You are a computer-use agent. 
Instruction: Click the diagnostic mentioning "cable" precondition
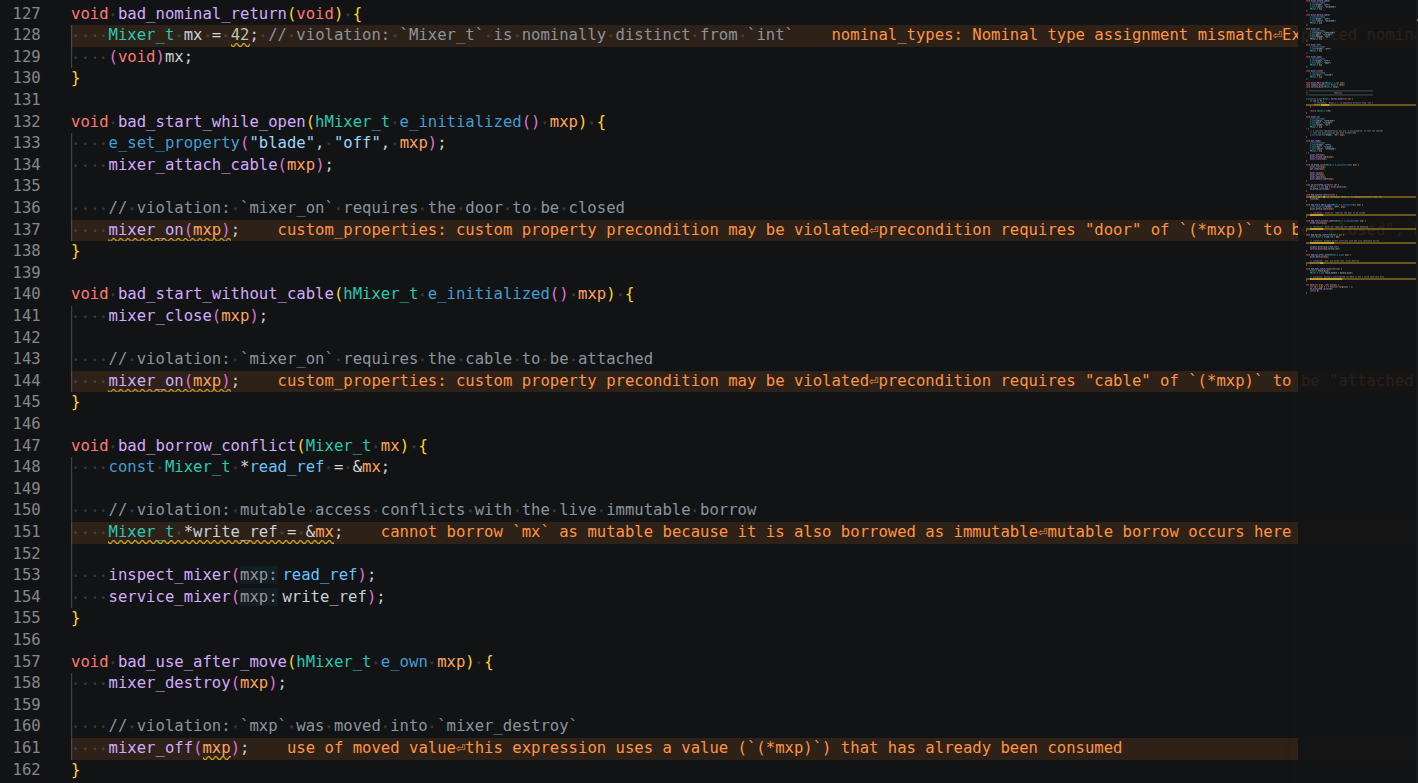coord(787,381)
